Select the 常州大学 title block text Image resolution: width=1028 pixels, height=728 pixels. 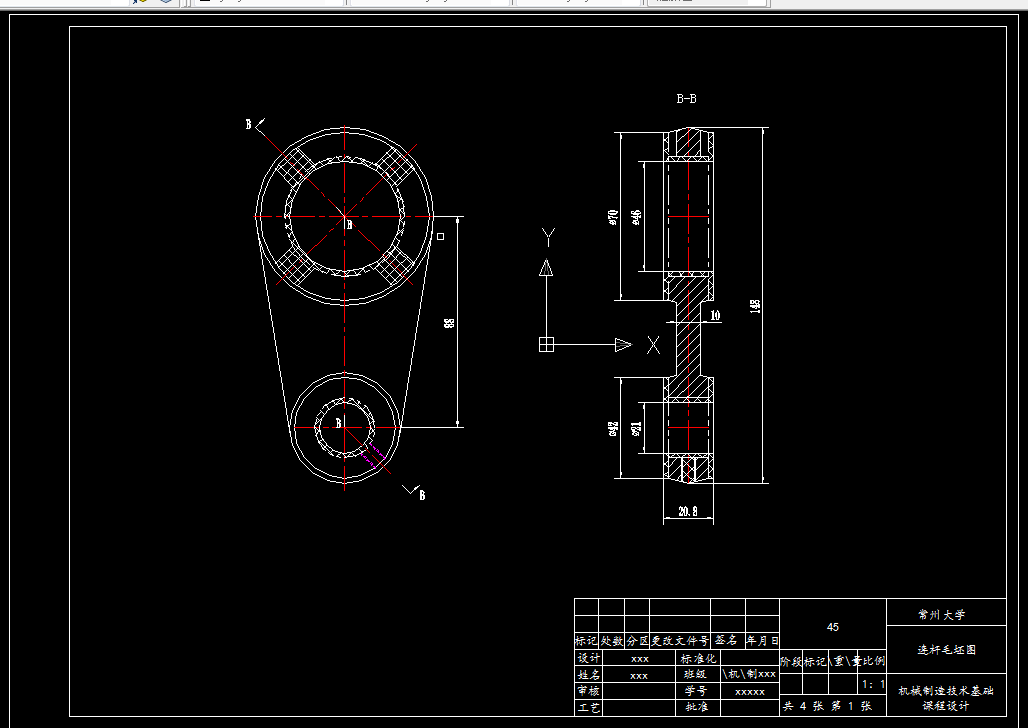(942, 615)
